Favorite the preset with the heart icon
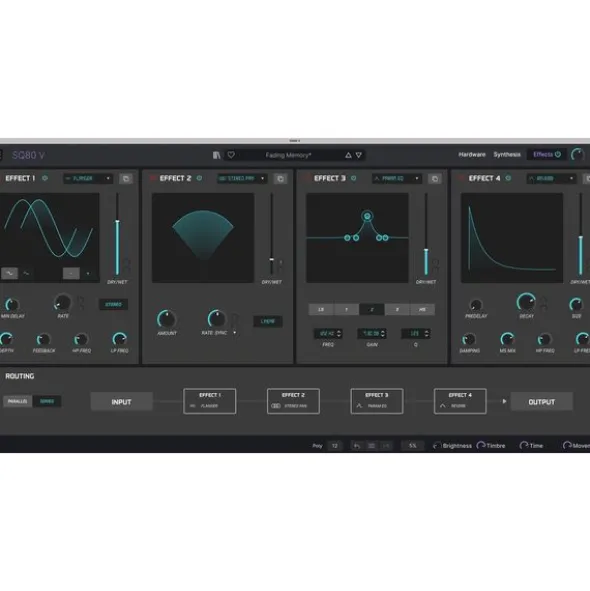This screenshot has height=591, width=590. 231,155
